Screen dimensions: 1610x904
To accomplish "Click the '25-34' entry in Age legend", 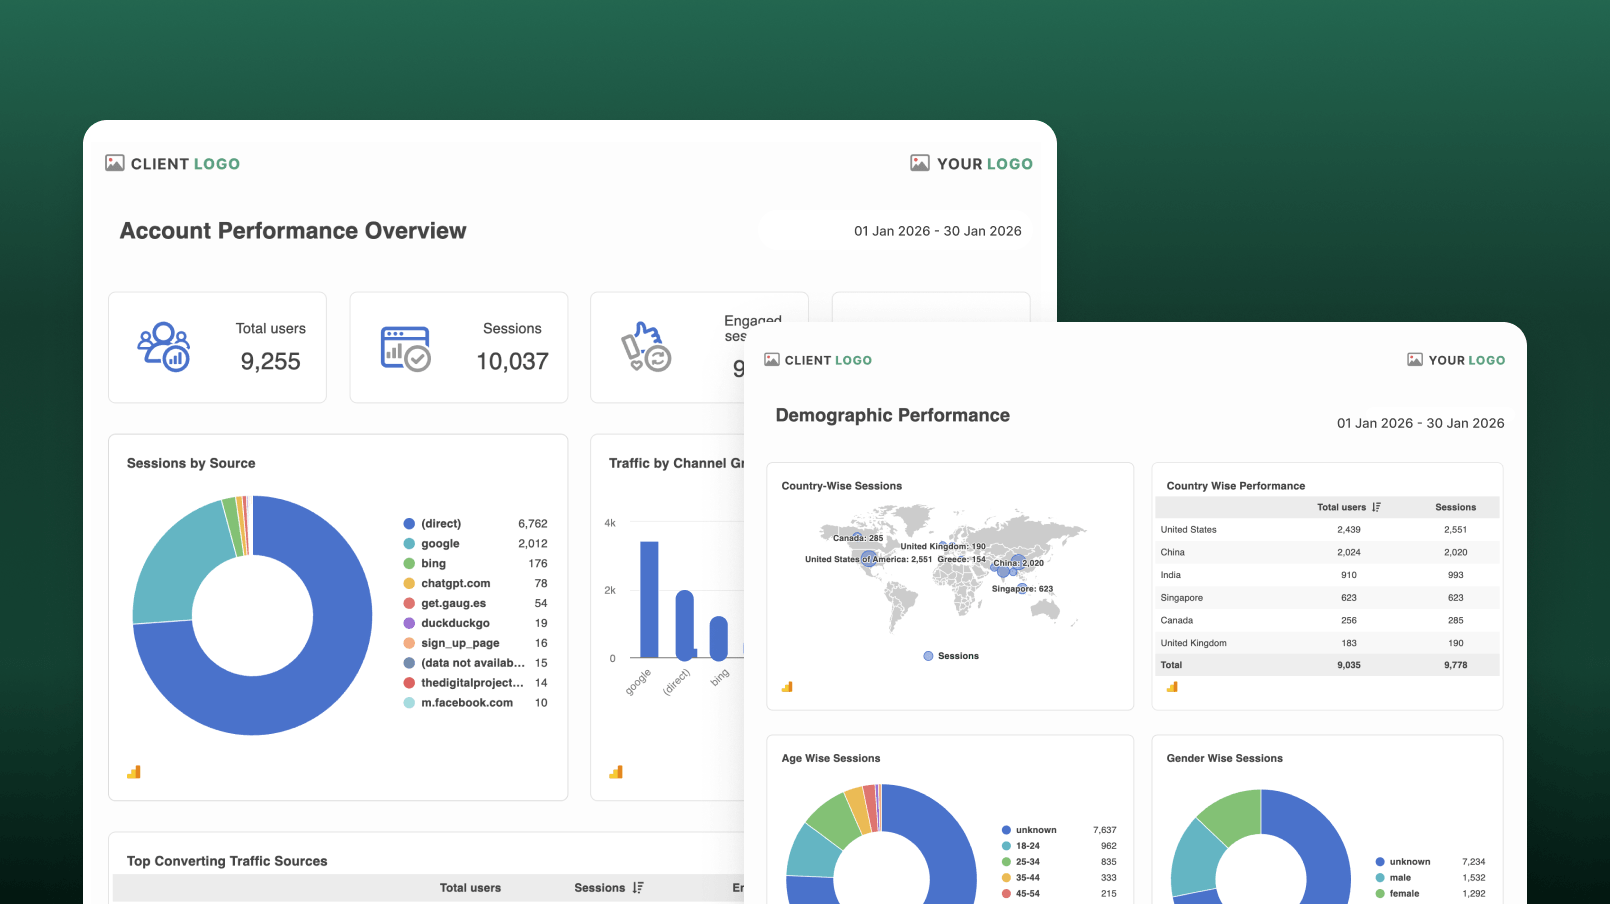I will point(1059,862).
